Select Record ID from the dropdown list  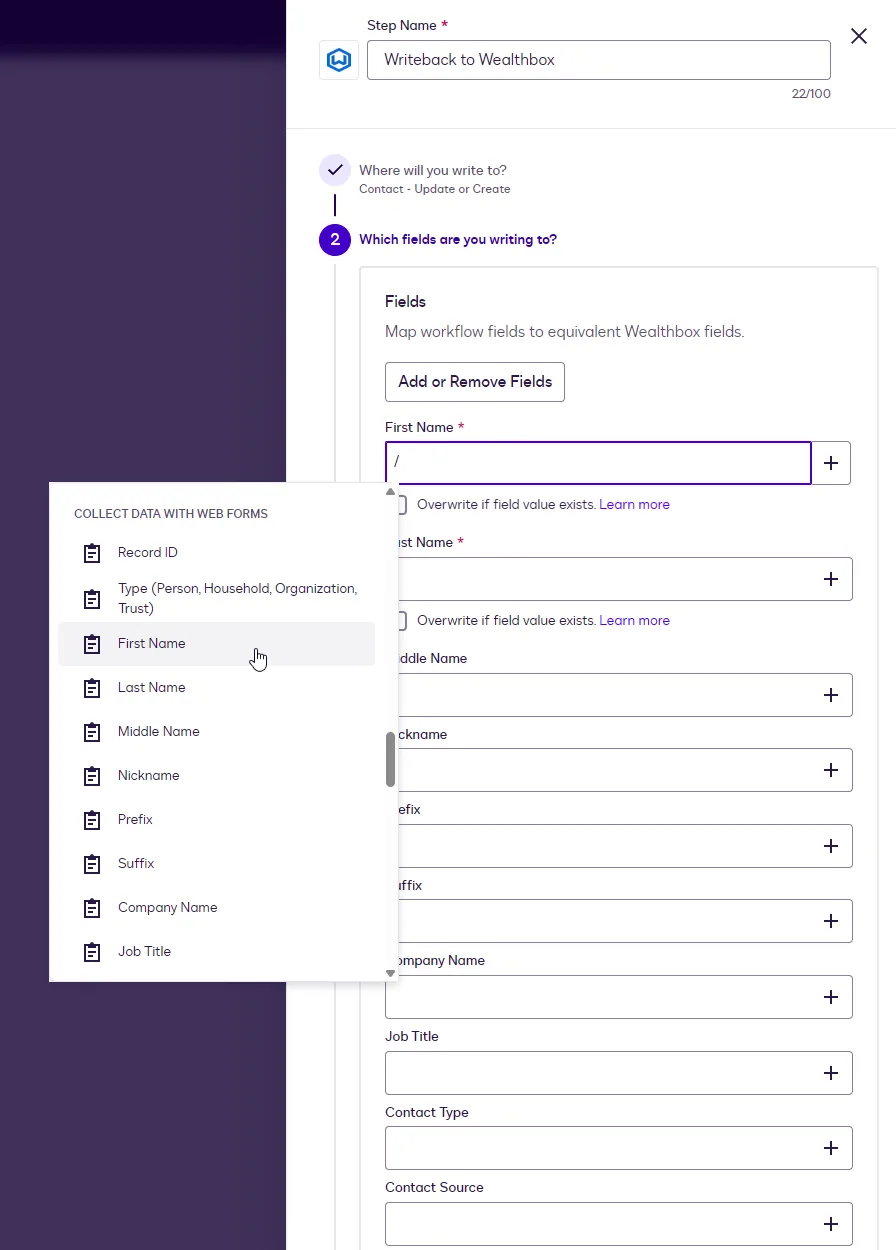[216, 553]
